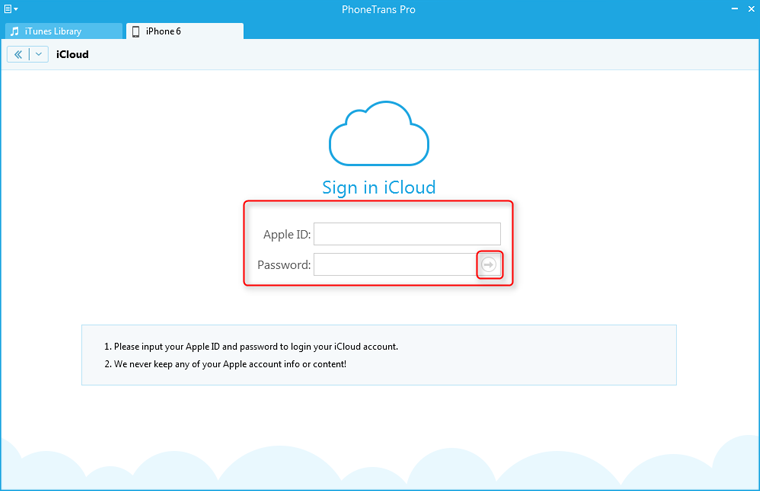Click the phone icon on iPhone 6 tab

[x=136, y=31]
